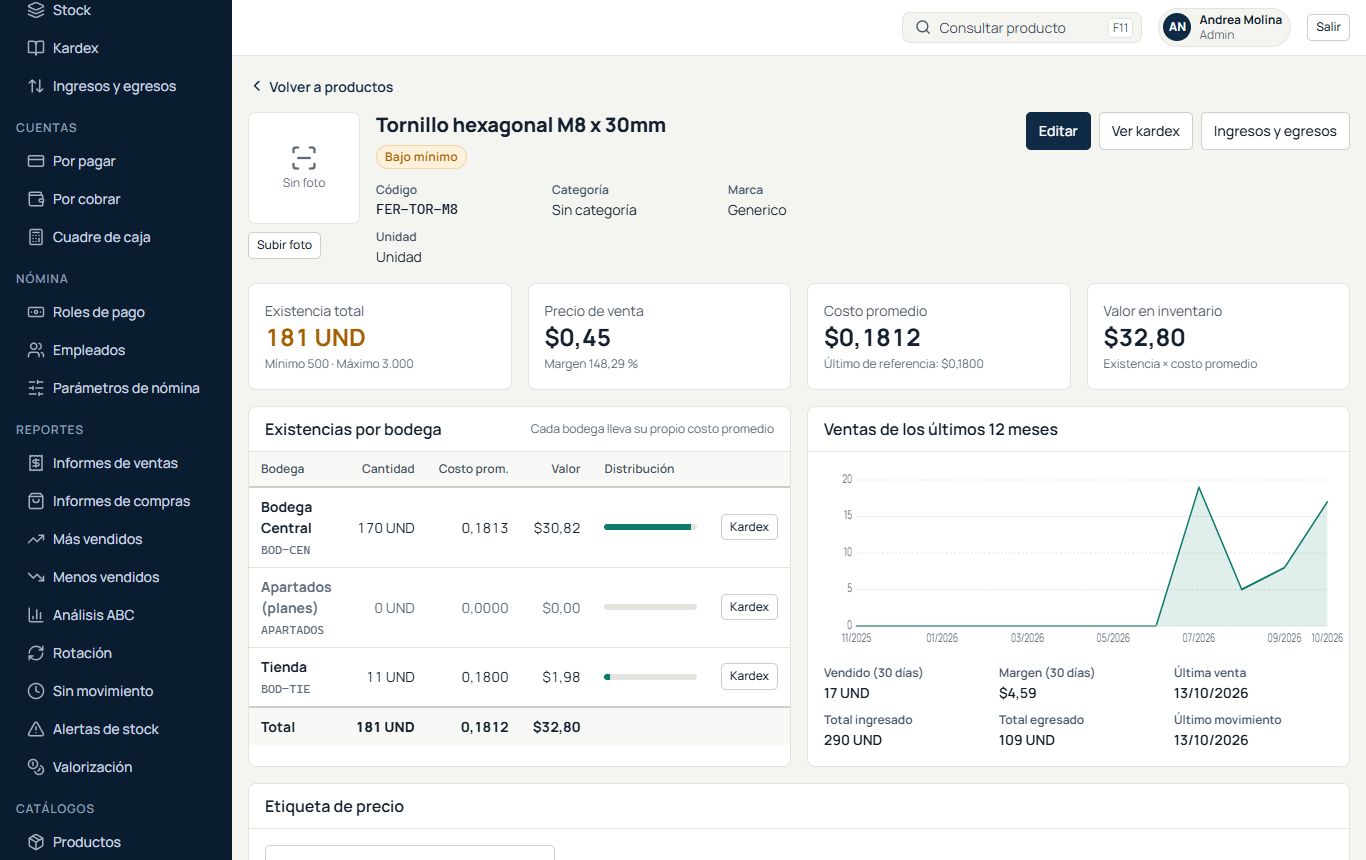Click the Alertas de stock warning icon
The image size is (1366, 860).
coord(36,729)
